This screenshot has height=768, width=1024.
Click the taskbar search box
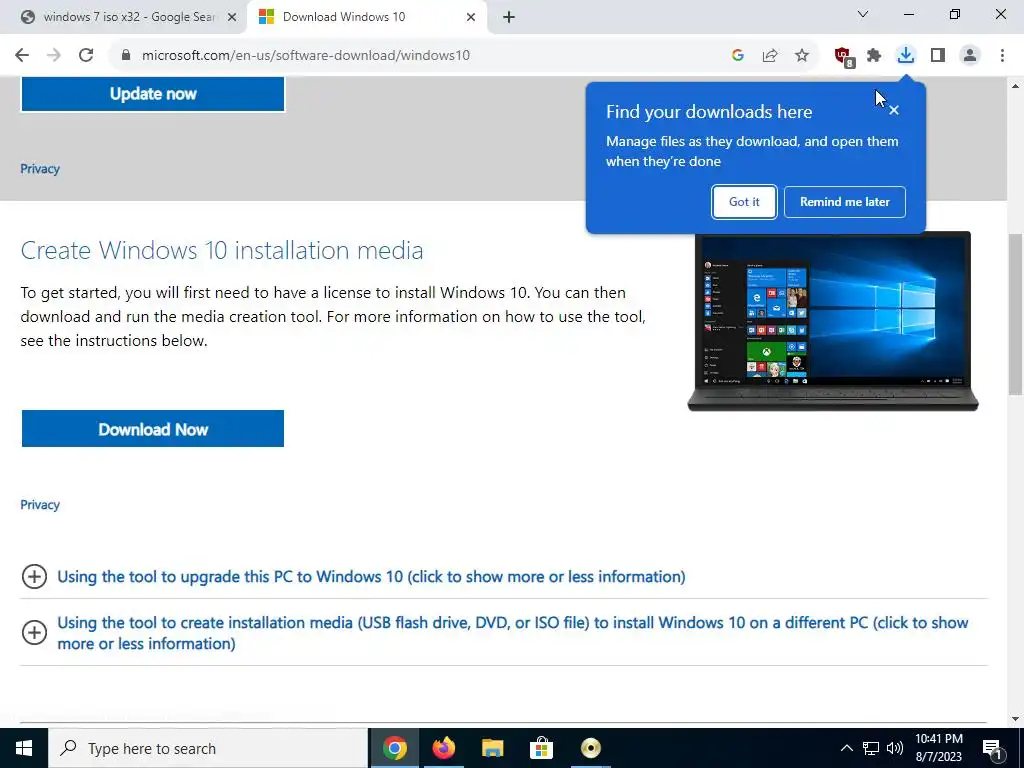pos(208,748)
